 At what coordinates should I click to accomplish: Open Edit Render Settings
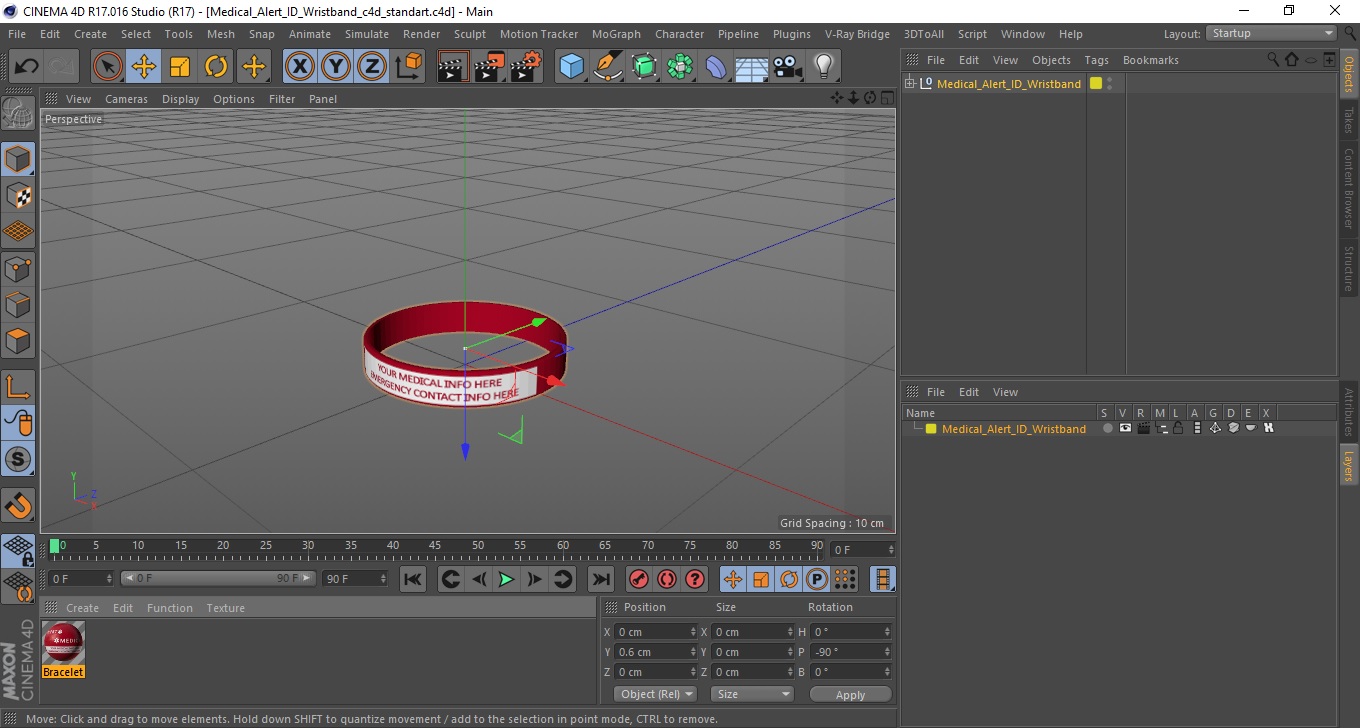coord(525,67)
